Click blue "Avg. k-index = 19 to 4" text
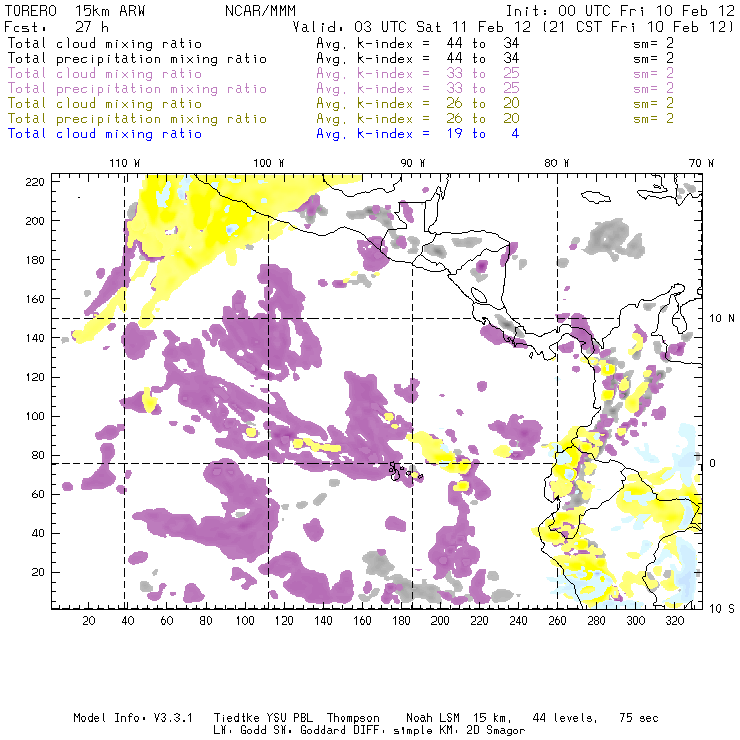The height and width of the screenshot is (740, 740). tap(418, 134)
